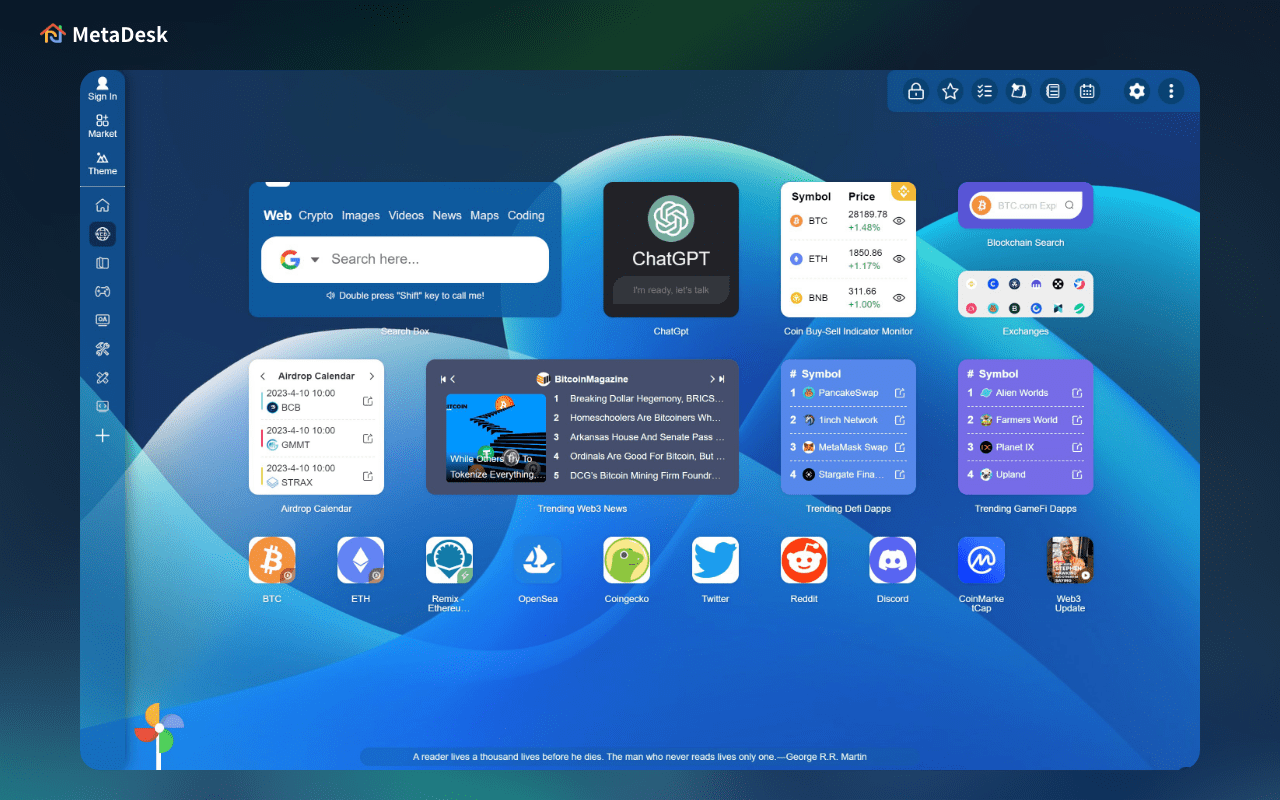This screenshot has width=1280, height=800.
Task: Select the Crypto search tab
Action: click(x=316, y=215)
